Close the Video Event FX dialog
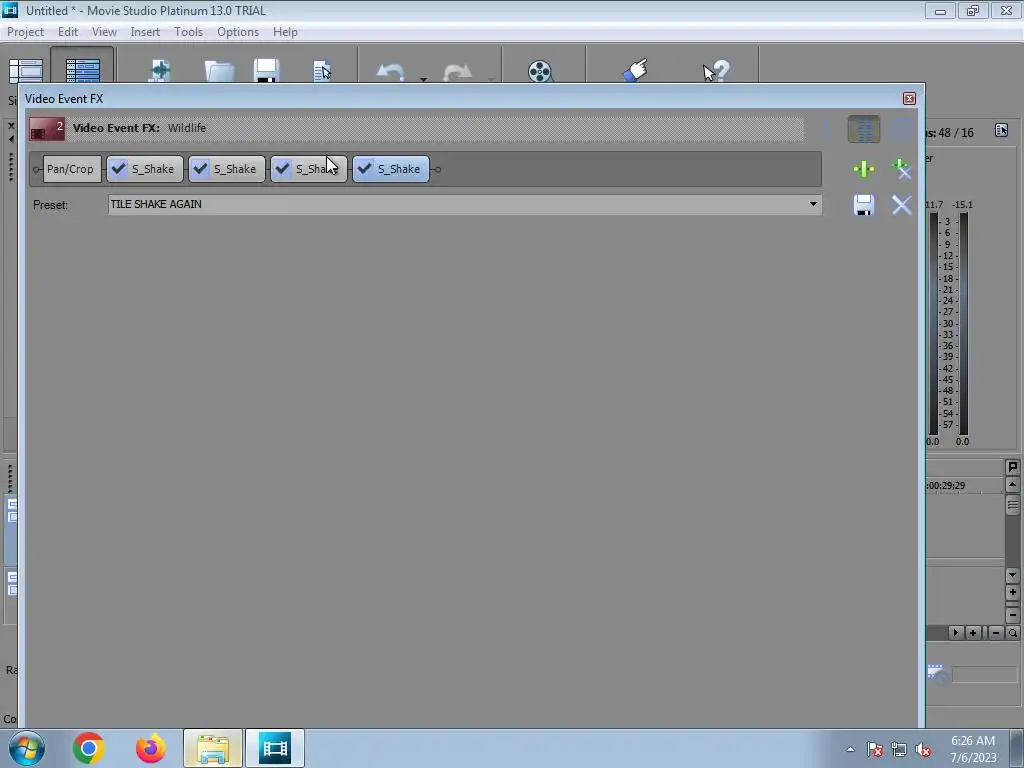 909,99
